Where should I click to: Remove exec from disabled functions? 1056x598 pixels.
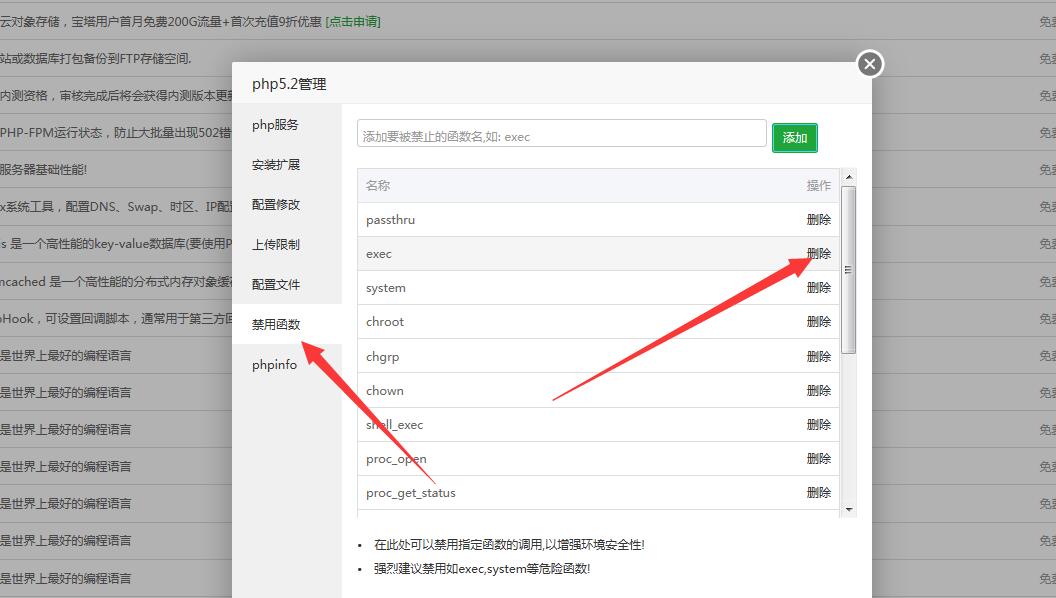tap(818, 254)
